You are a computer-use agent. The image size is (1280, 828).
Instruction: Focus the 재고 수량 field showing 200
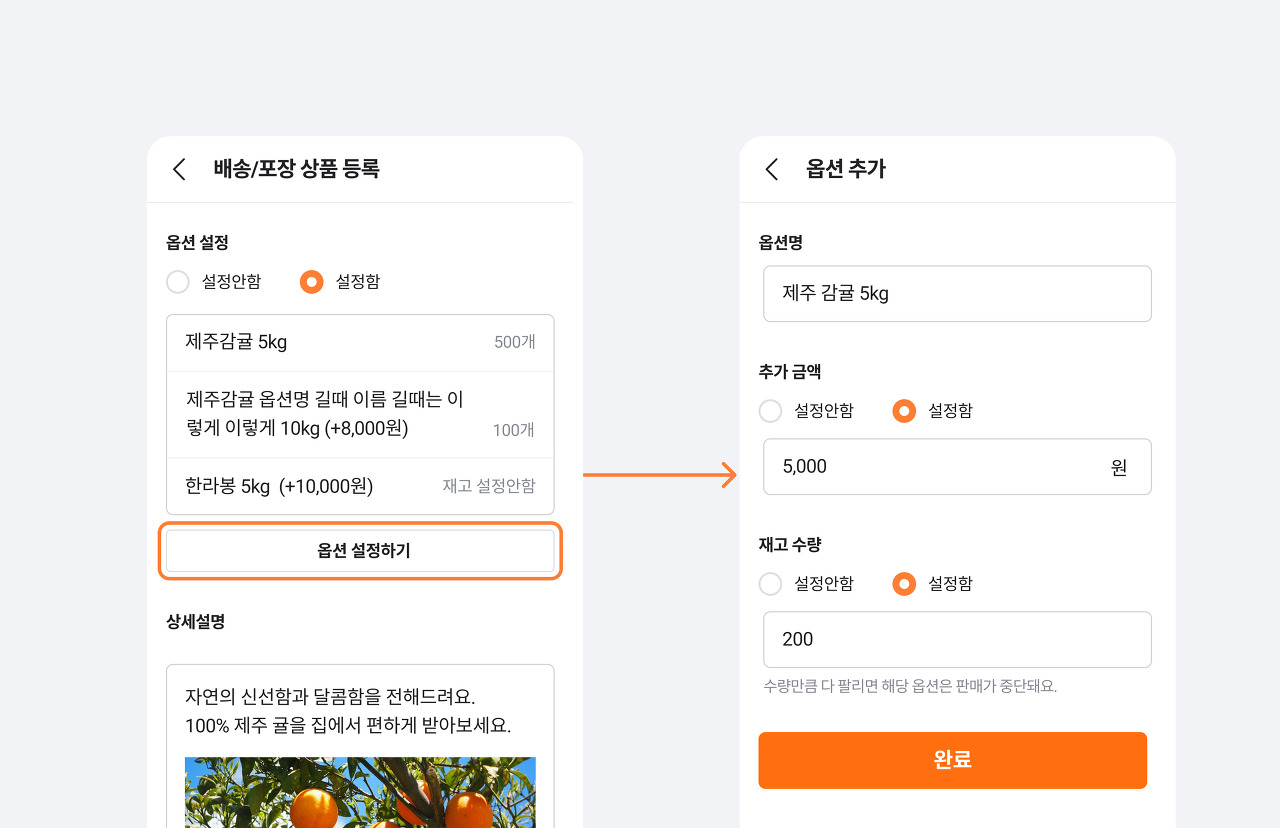(957, 640)
